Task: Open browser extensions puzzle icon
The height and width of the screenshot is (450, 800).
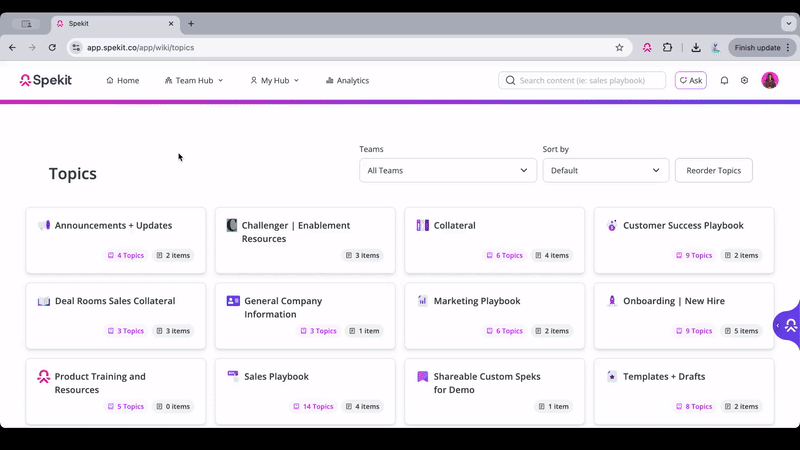Action: coord(668,47)
